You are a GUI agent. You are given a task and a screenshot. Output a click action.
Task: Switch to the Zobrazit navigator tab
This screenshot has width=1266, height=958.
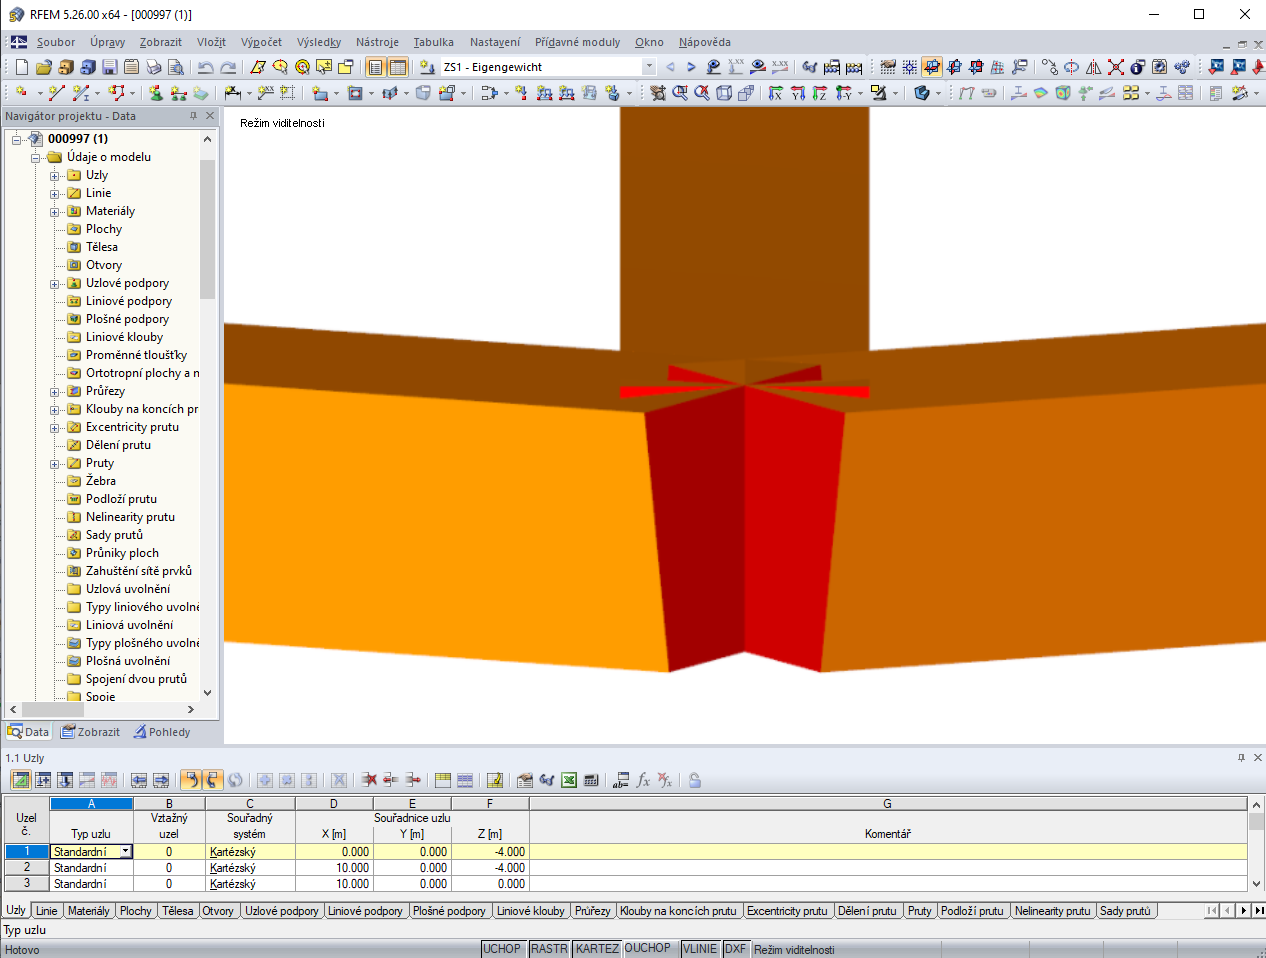tap(90, 732)
